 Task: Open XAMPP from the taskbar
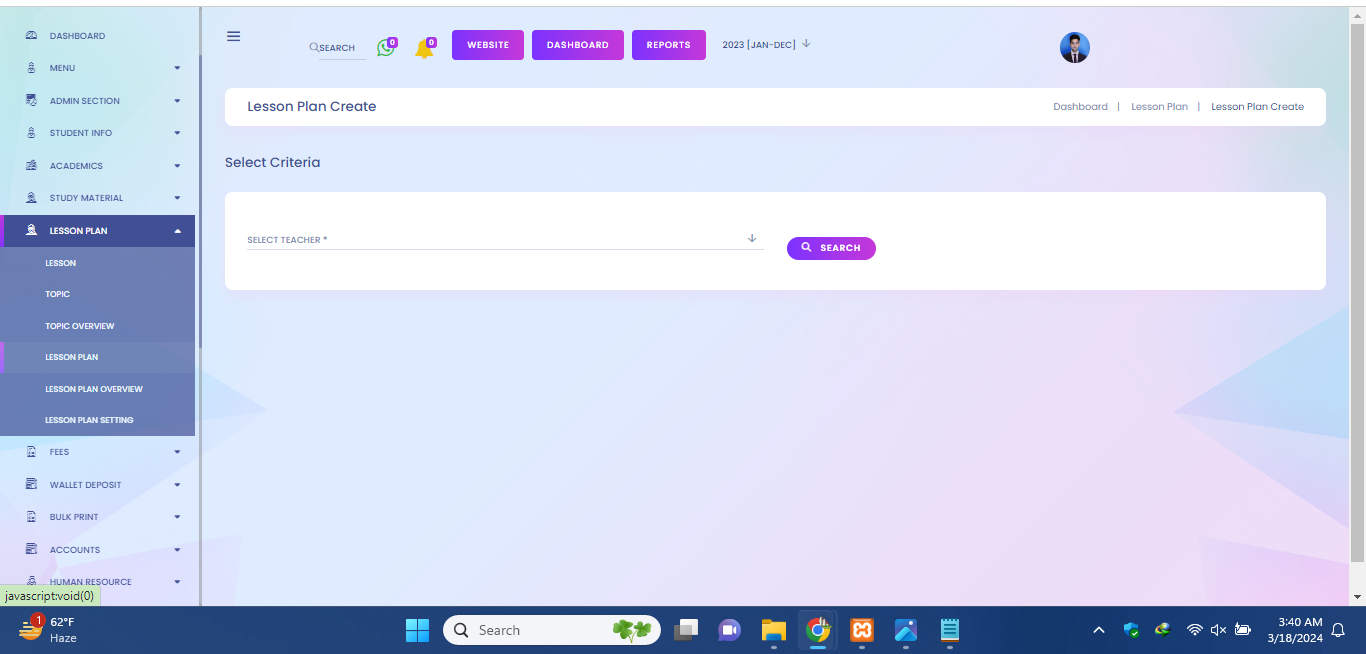click(x=861, y=630)
